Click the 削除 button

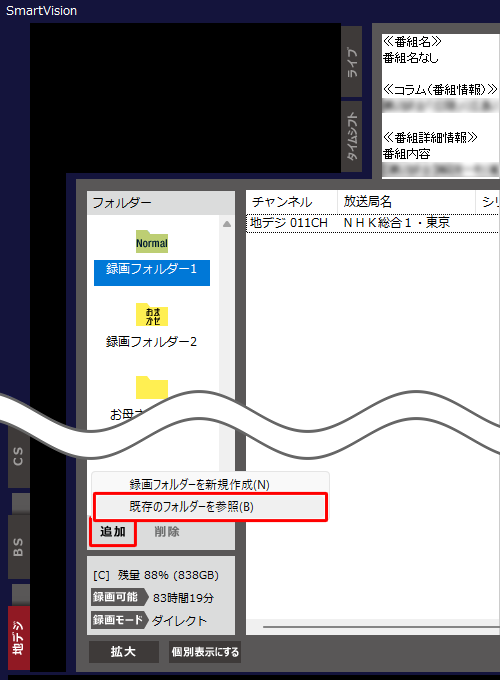coord(167,532)
